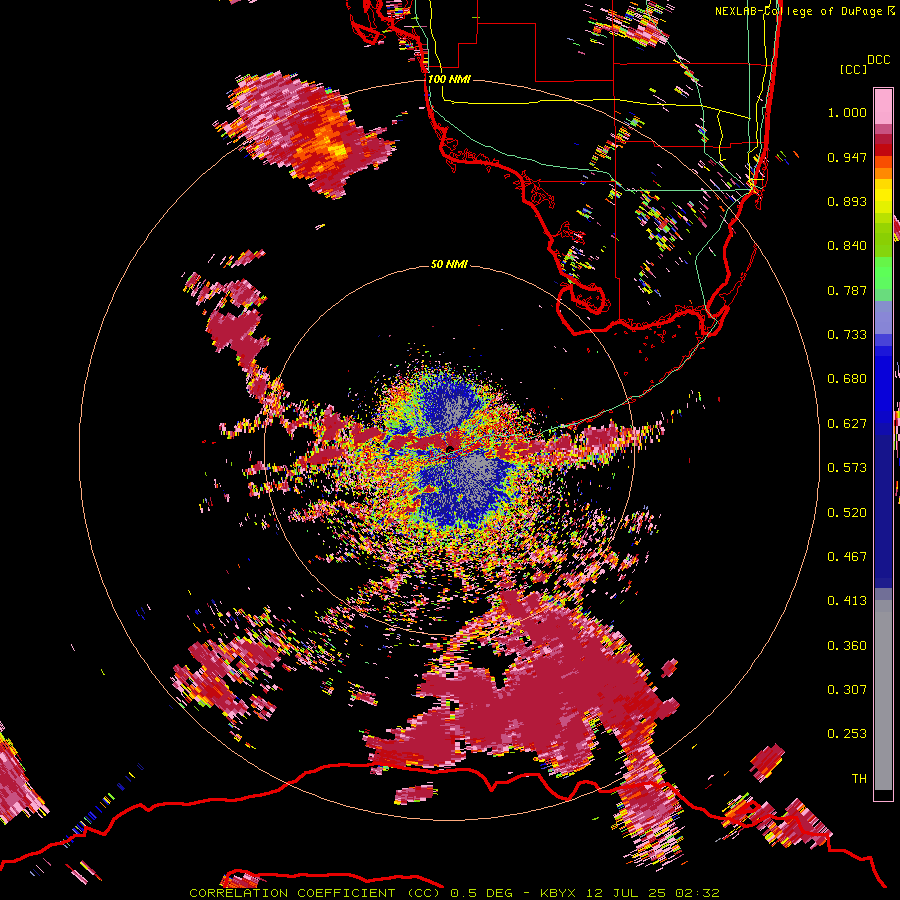Pick the light pink swatch at scale top

coord(883,106)
